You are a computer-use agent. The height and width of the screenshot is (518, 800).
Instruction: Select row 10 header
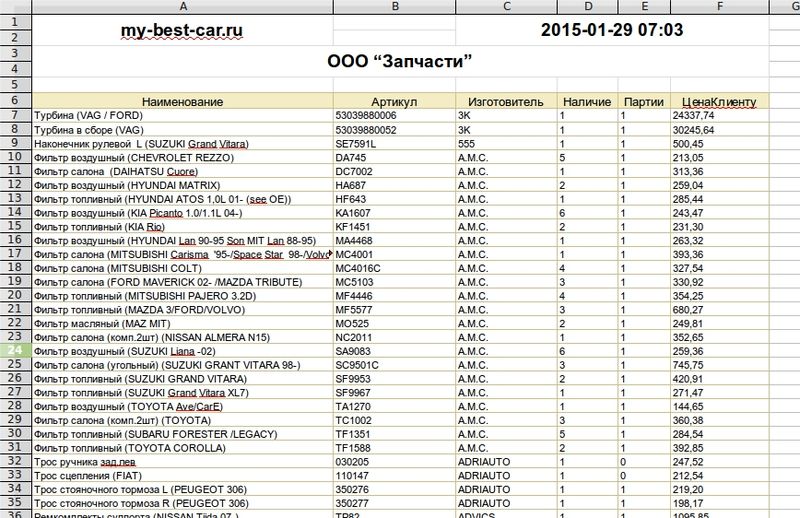pyautogui.click(x=15, y=157)
